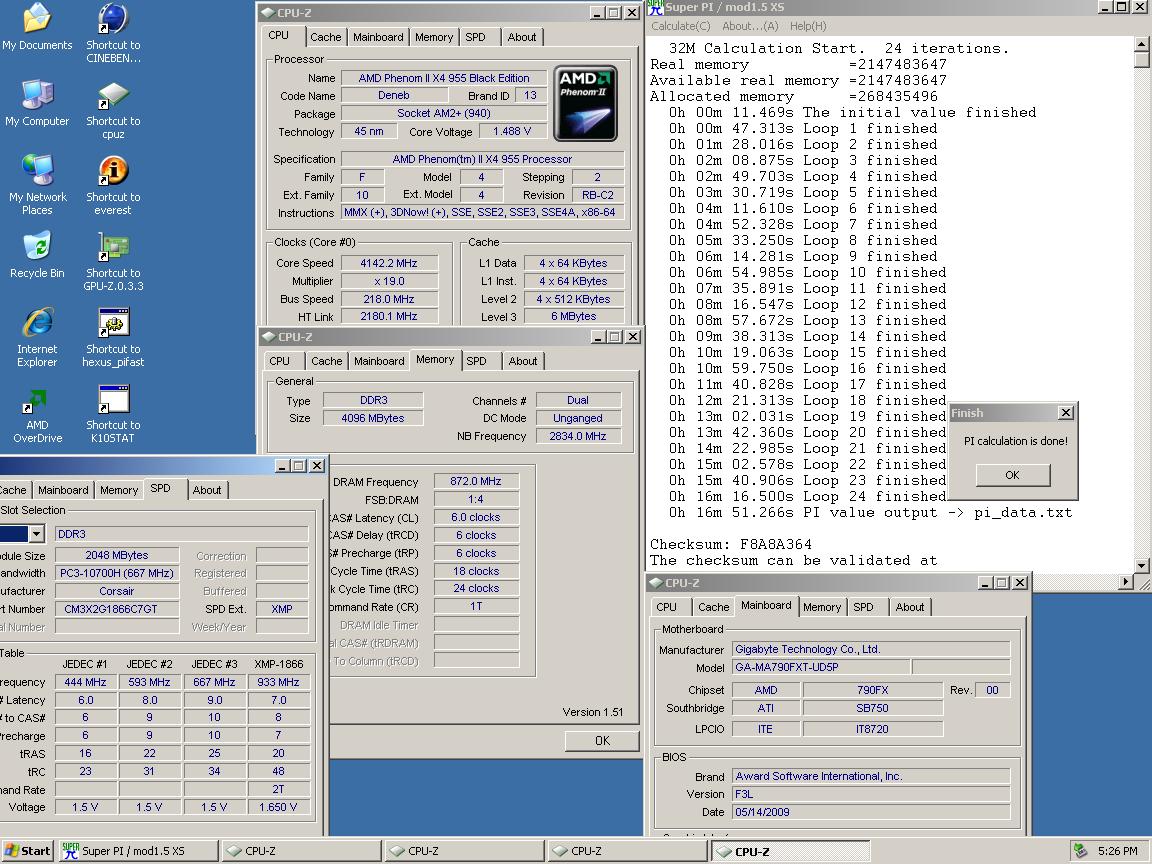Image resolution: width=1152 pixels, height=864 pixels.
Task: Click the Super PI / mod1.5 XS taskbar button
Action: pyautogui.click(x=139, y=851)
